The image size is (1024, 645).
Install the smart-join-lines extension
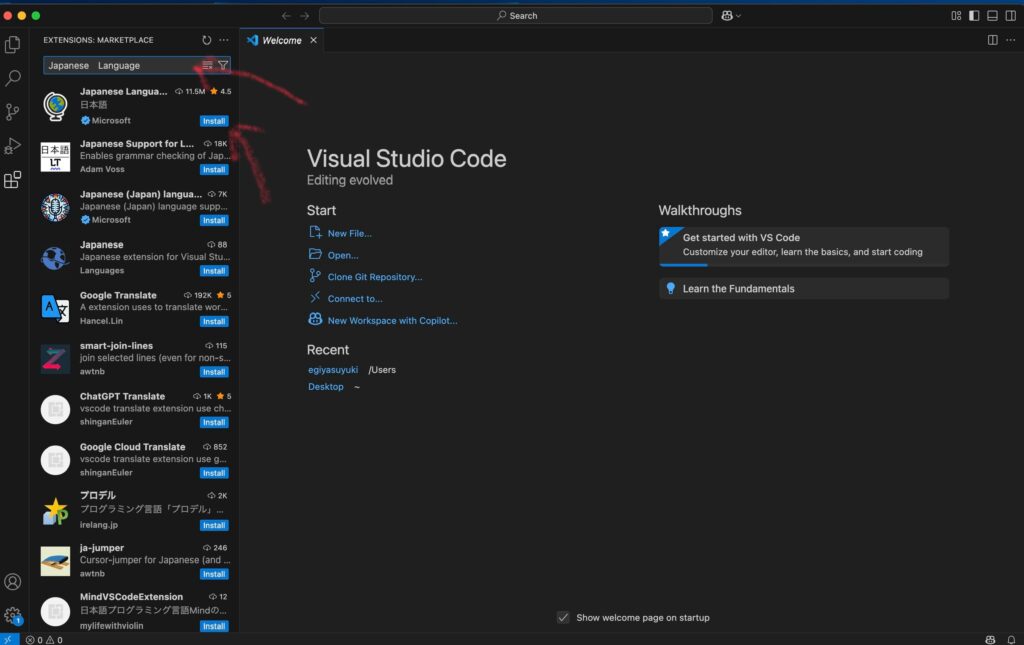tap(214, 372)
